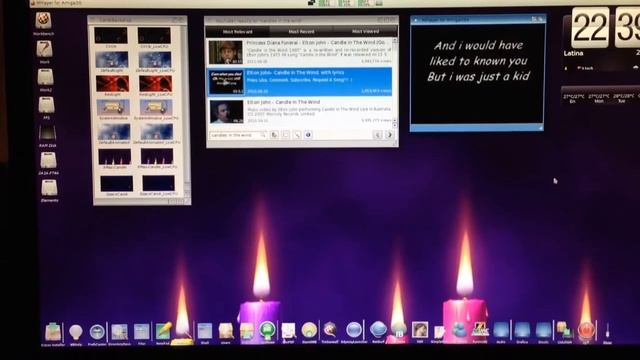Select the SpaceCande dark thumbnail
Screen dimensions: 640x360
tap(117, 184)
